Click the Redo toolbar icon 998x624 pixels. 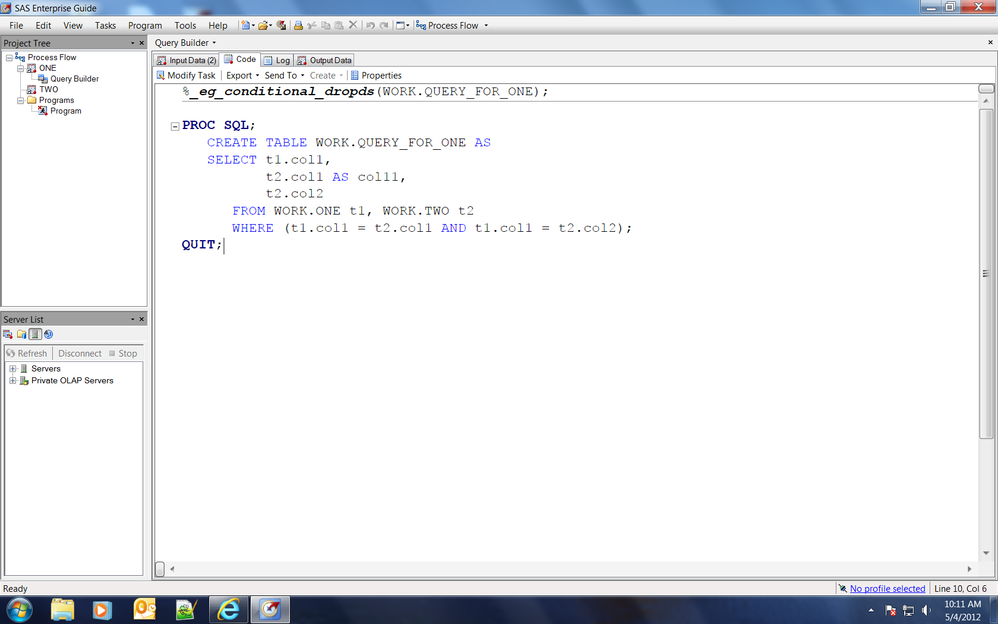(384, 25)
